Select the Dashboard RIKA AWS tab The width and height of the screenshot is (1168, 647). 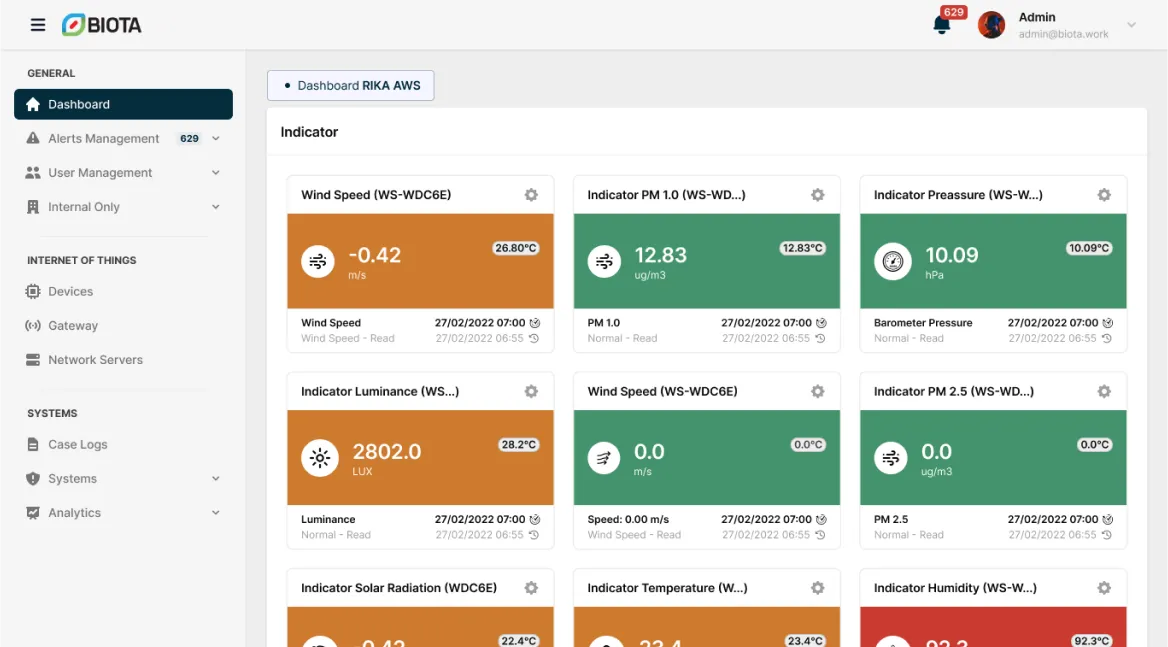351,86
